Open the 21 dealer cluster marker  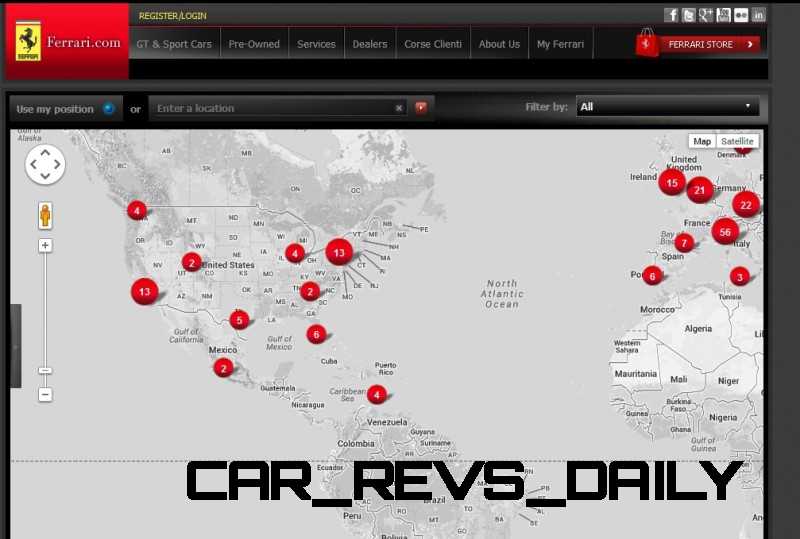click(x=699, y=190)
